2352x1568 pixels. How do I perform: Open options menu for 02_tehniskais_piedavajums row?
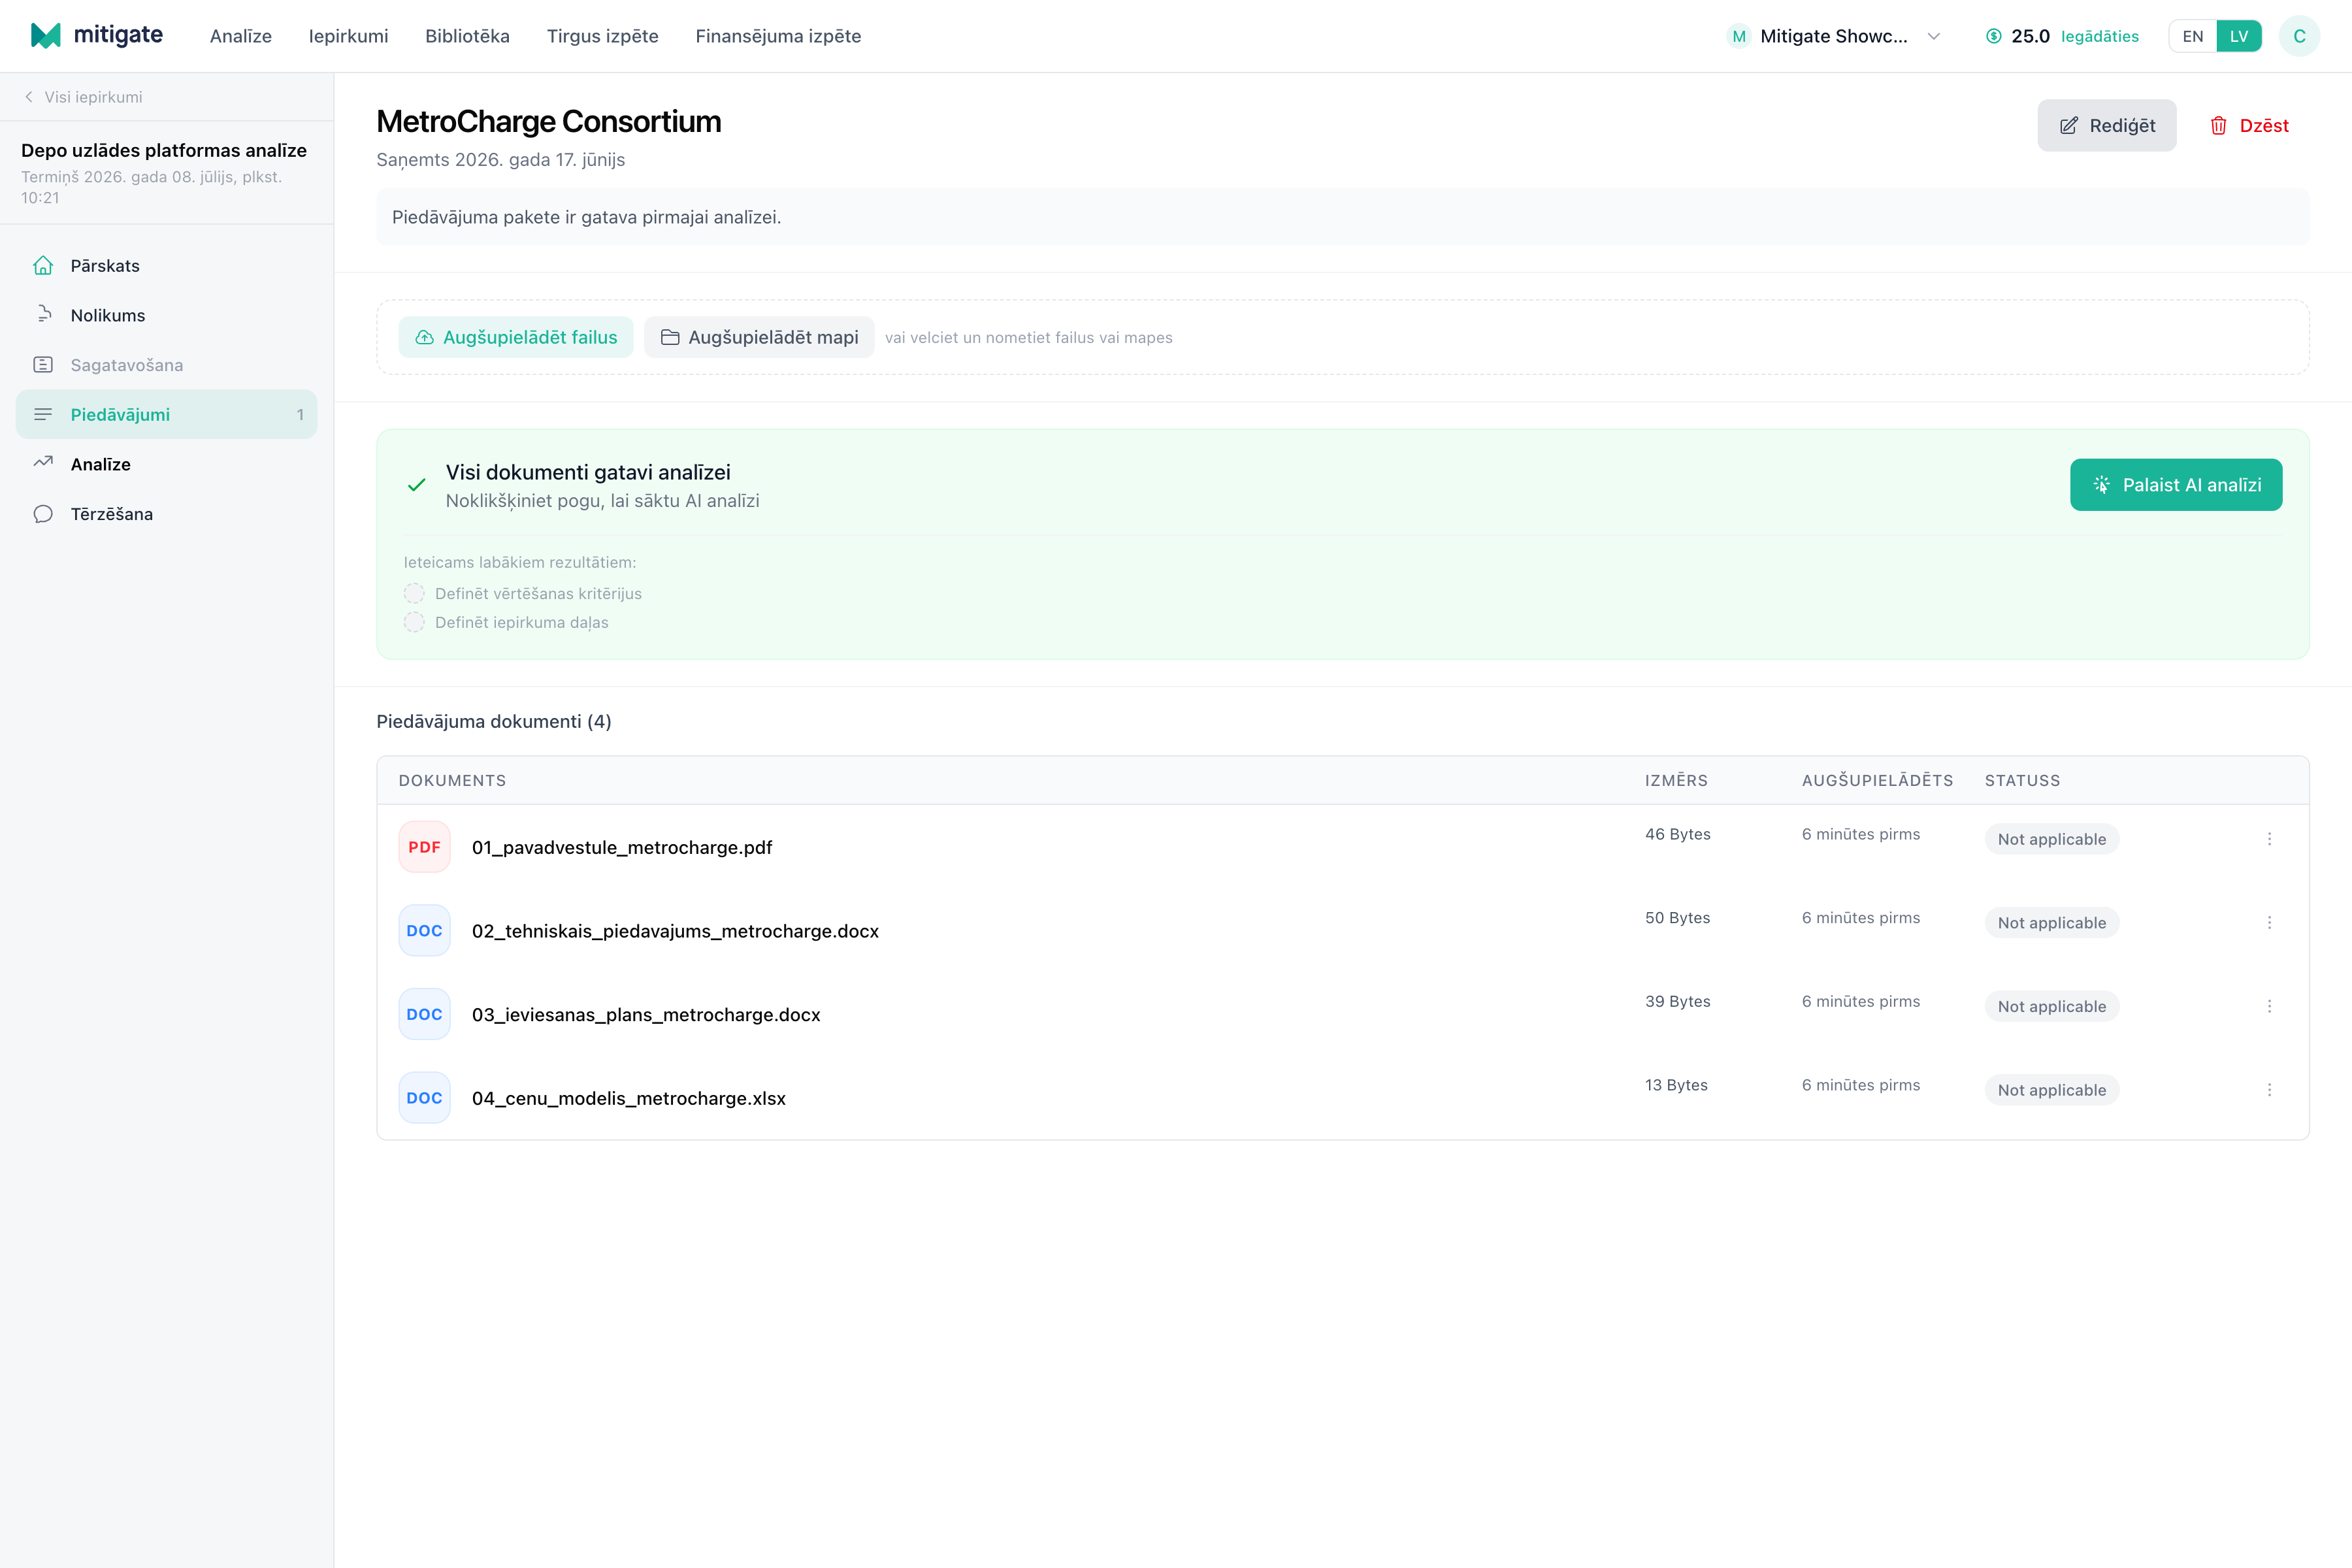[2269, 923]
